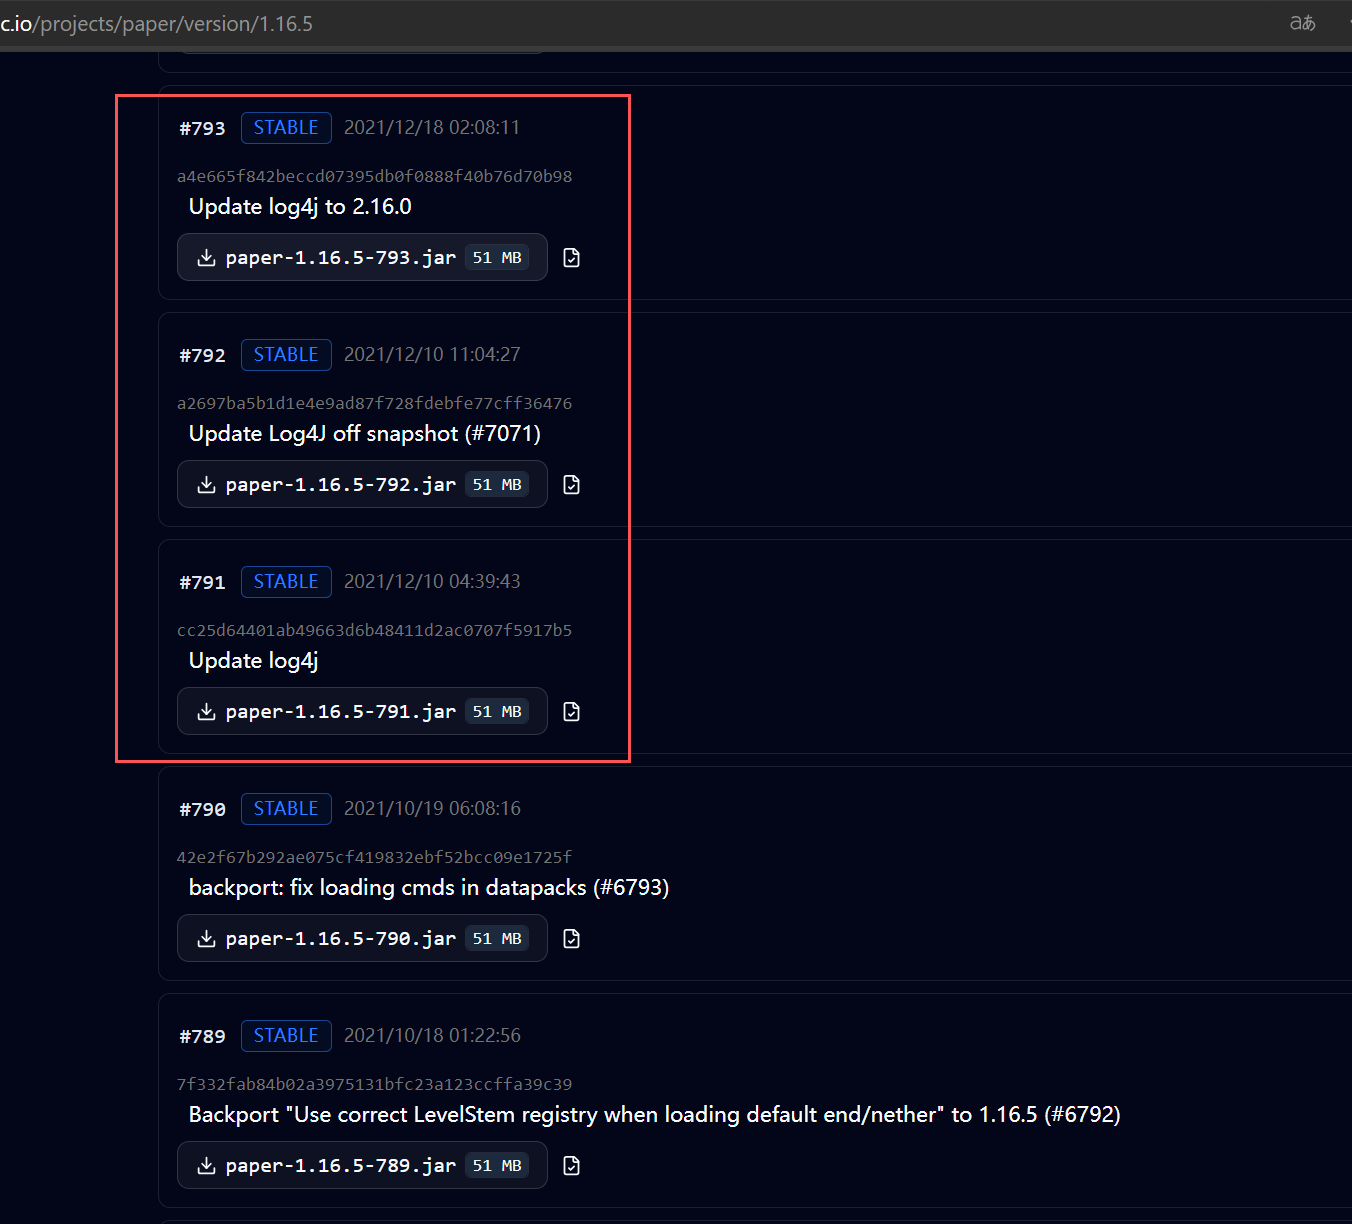Screen dimensions: 1352x1224
Task: Click file-check icon beside paper-1.16.5-790.jar
Action: [x=571, y=939]
